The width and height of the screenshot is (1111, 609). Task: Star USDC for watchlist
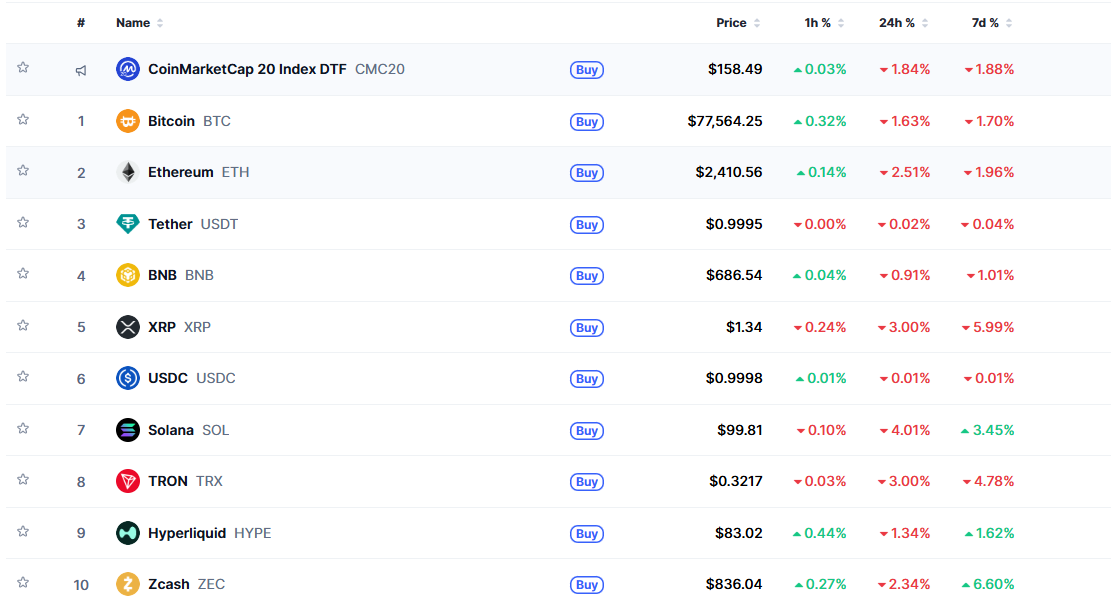coord(23,377)
